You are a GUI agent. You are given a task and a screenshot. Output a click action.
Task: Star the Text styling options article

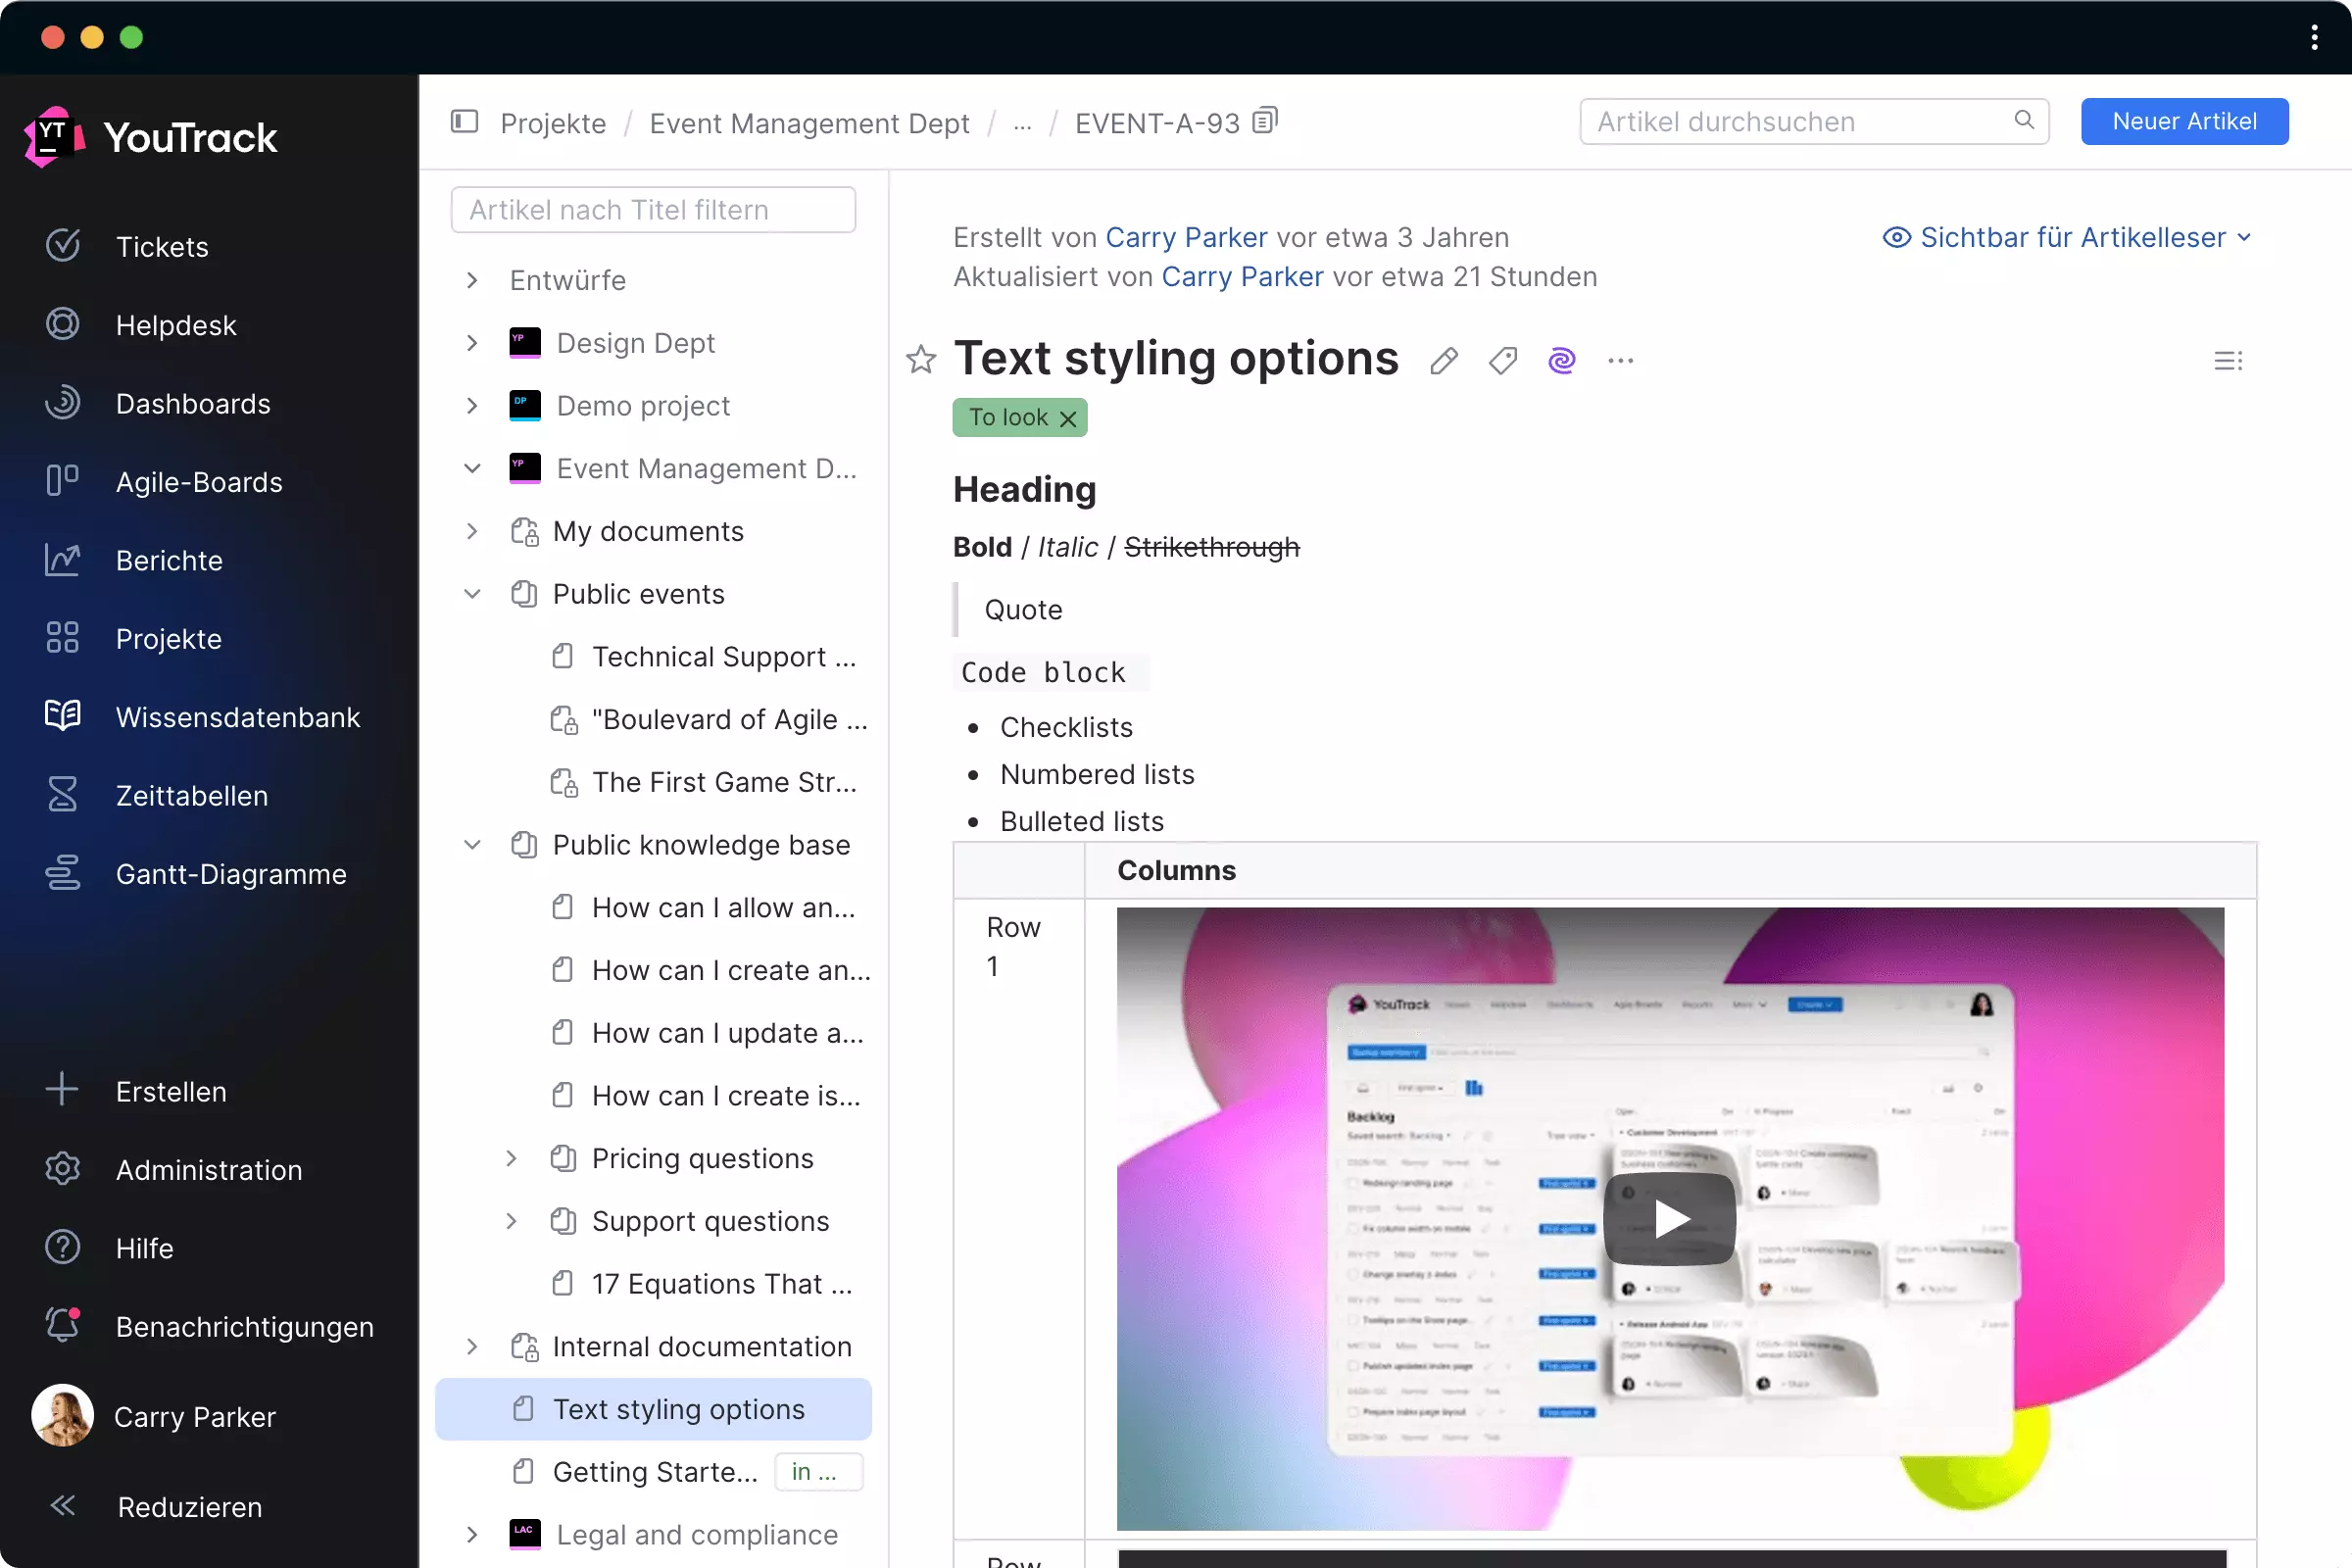(x=920, y=360)
